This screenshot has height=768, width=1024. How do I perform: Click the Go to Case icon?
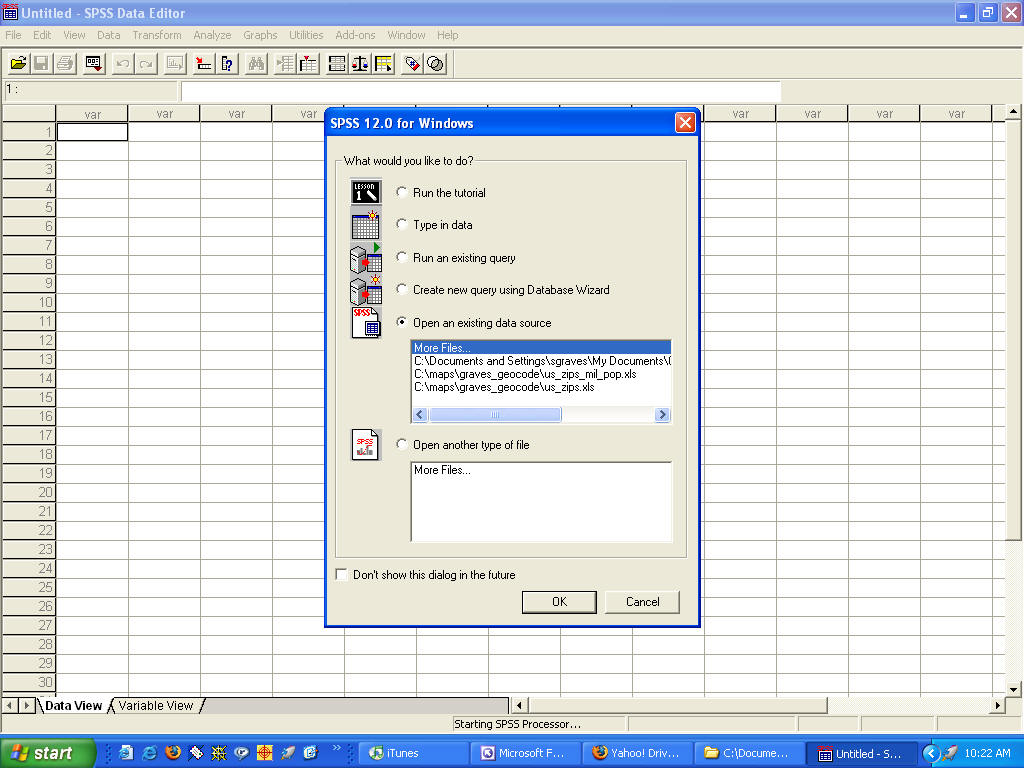click(204, 63)
